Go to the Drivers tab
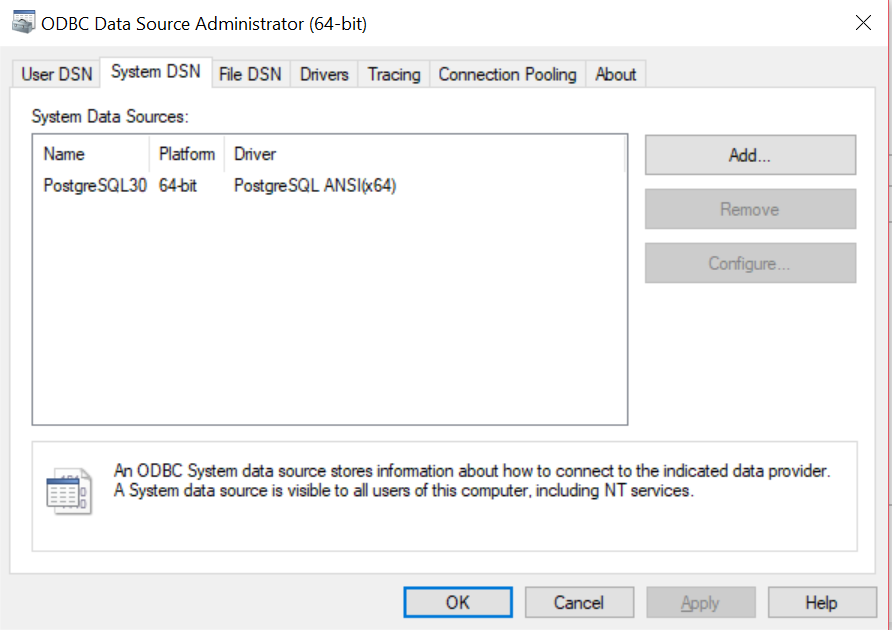Image resolution: width=892 pixels, height=630 pixels. [324, 75]
